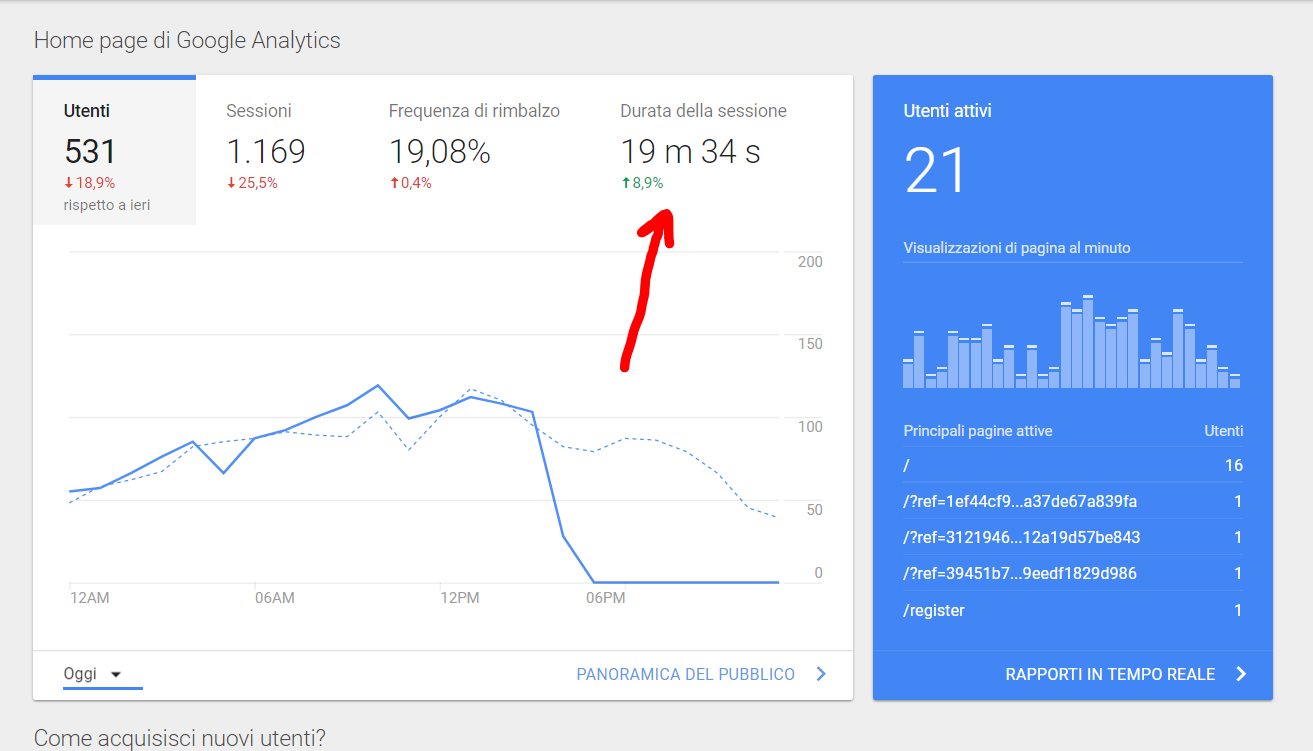The height and width of the screenshot is (751, 1313).
Task: Click the Principali pagine attive header
Action: [x=978, y=431]
